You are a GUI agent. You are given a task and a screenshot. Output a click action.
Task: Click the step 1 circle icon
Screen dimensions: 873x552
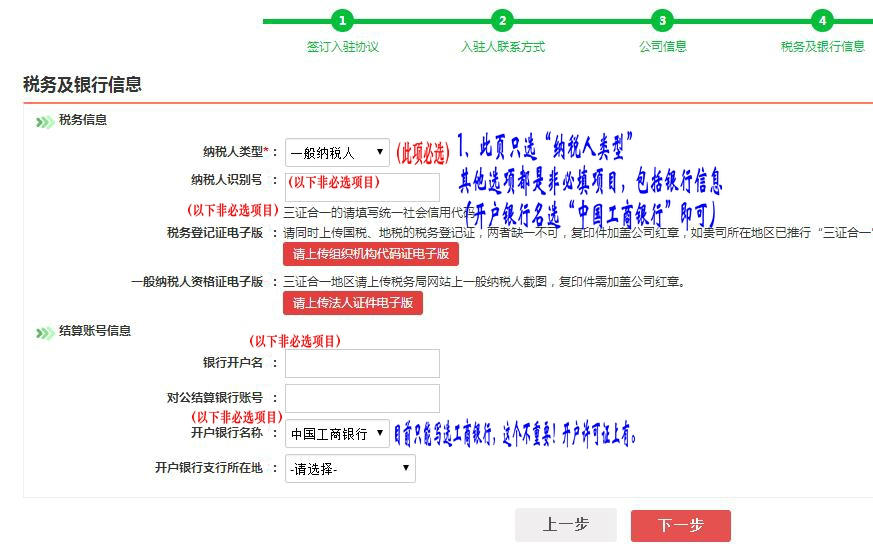point(342,21)
